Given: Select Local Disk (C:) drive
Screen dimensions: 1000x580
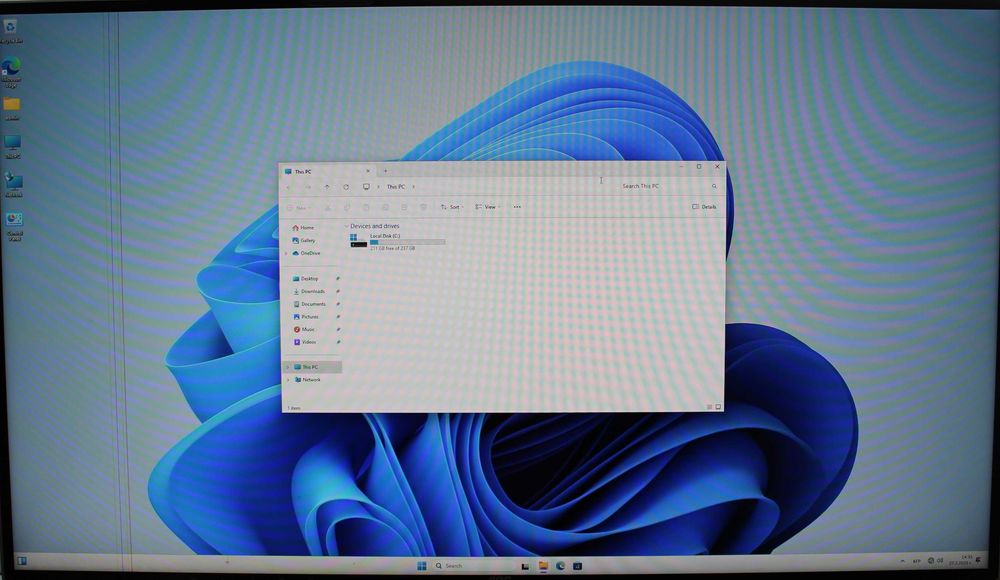Looking at the screenshot, I should [398, 242].
